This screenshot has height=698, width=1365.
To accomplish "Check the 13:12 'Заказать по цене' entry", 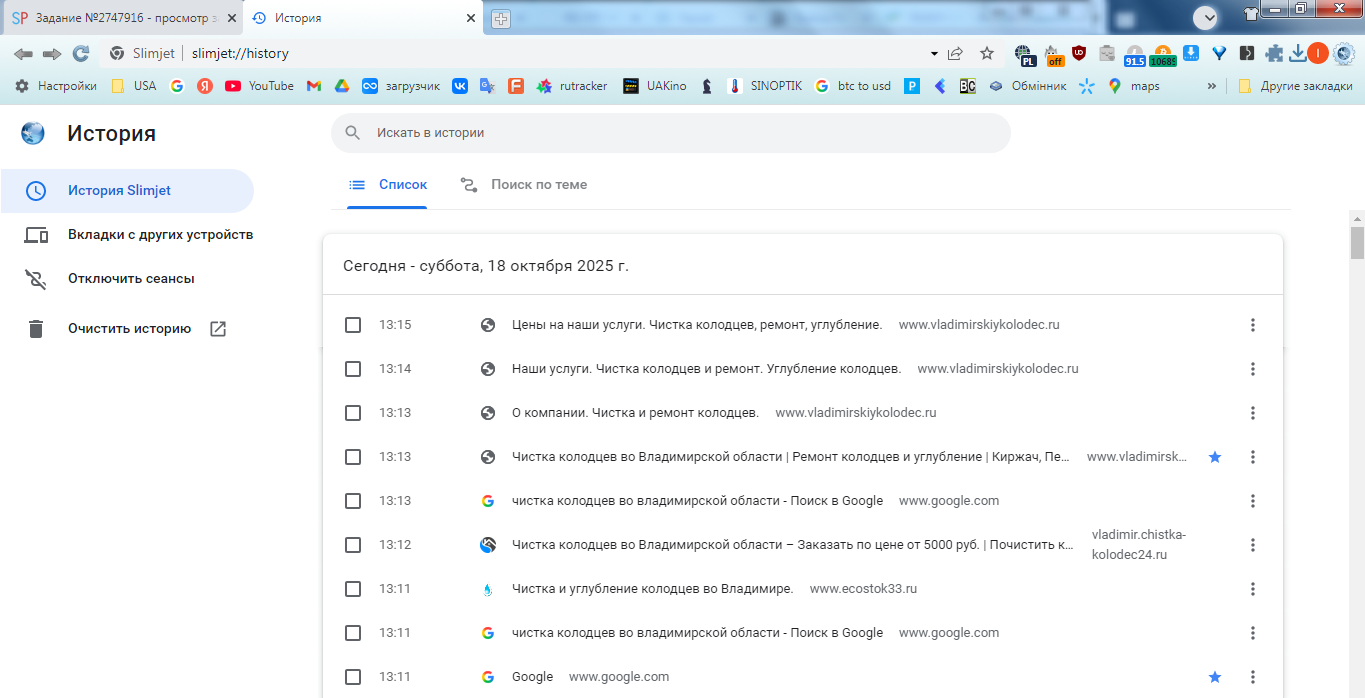I will point(353,545).
